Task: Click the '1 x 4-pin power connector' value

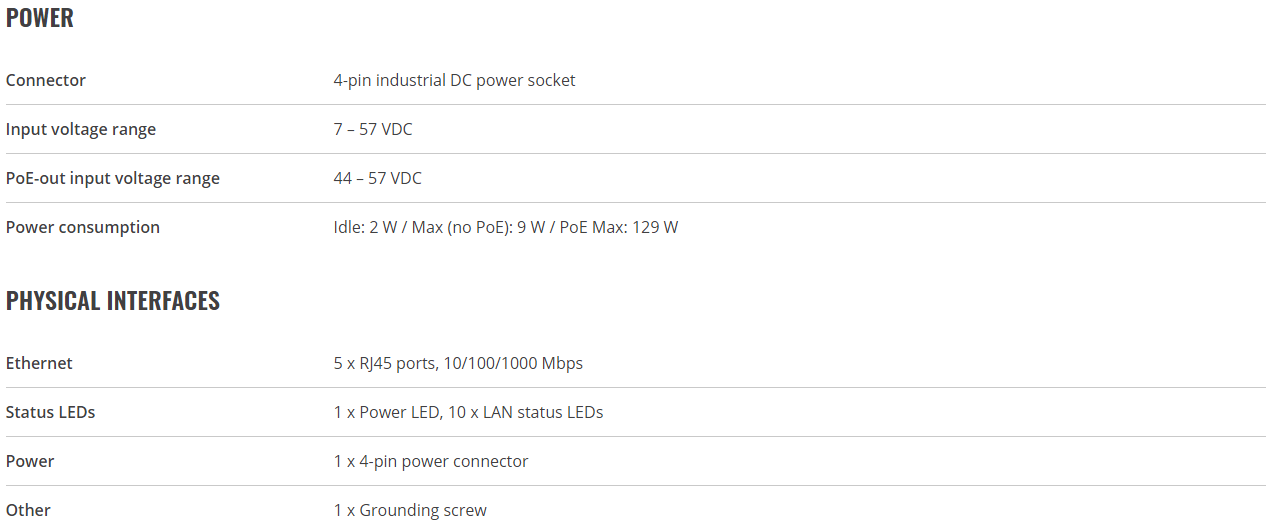Action: (x=431, y=461)
